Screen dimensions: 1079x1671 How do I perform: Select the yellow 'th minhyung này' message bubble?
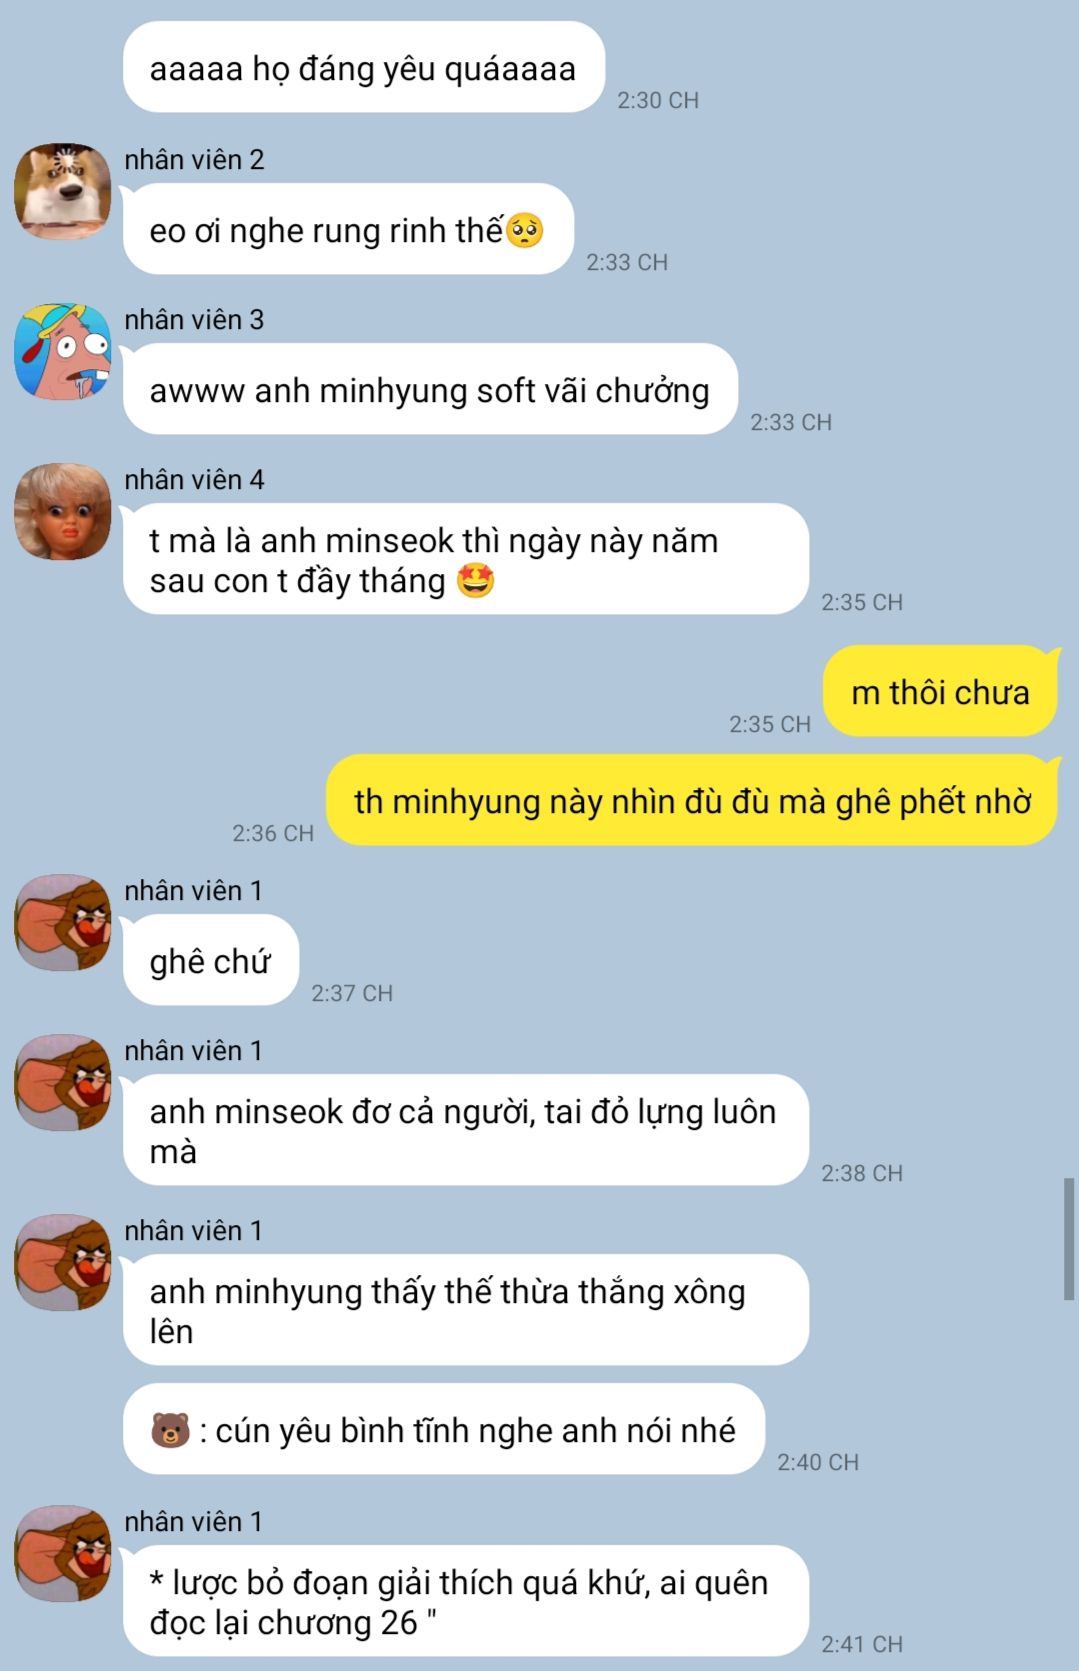[x=692, y=801]
